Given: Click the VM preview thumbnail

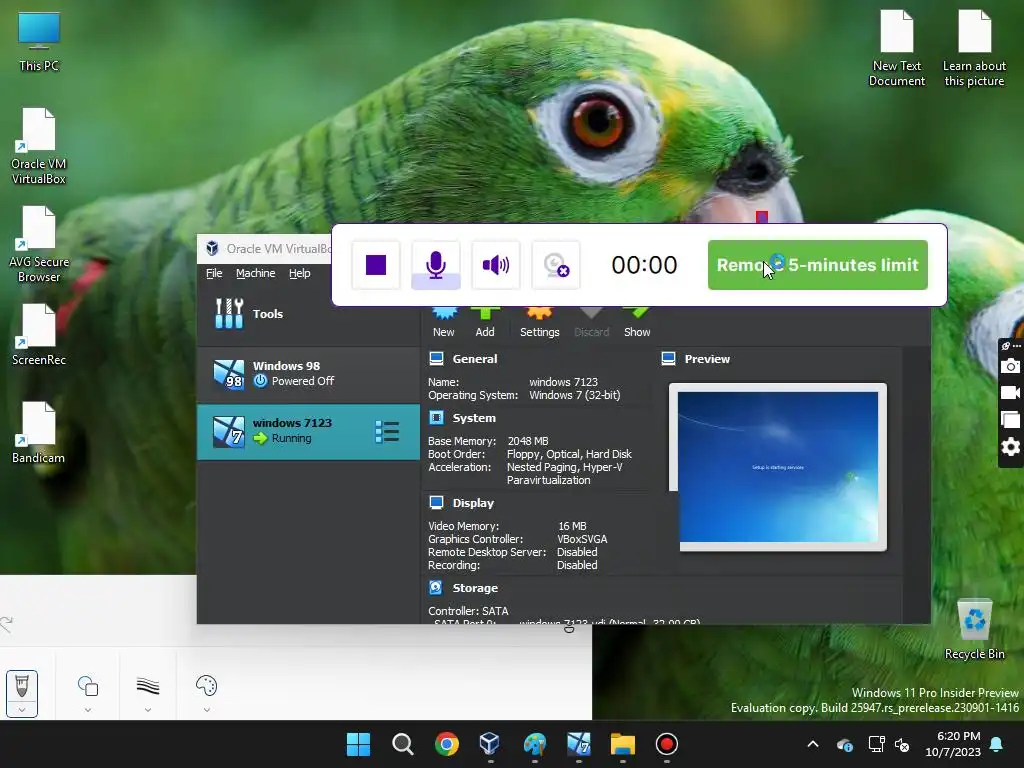Looking at the screenshot, I should pyautogui.click(x=778, y=467).
